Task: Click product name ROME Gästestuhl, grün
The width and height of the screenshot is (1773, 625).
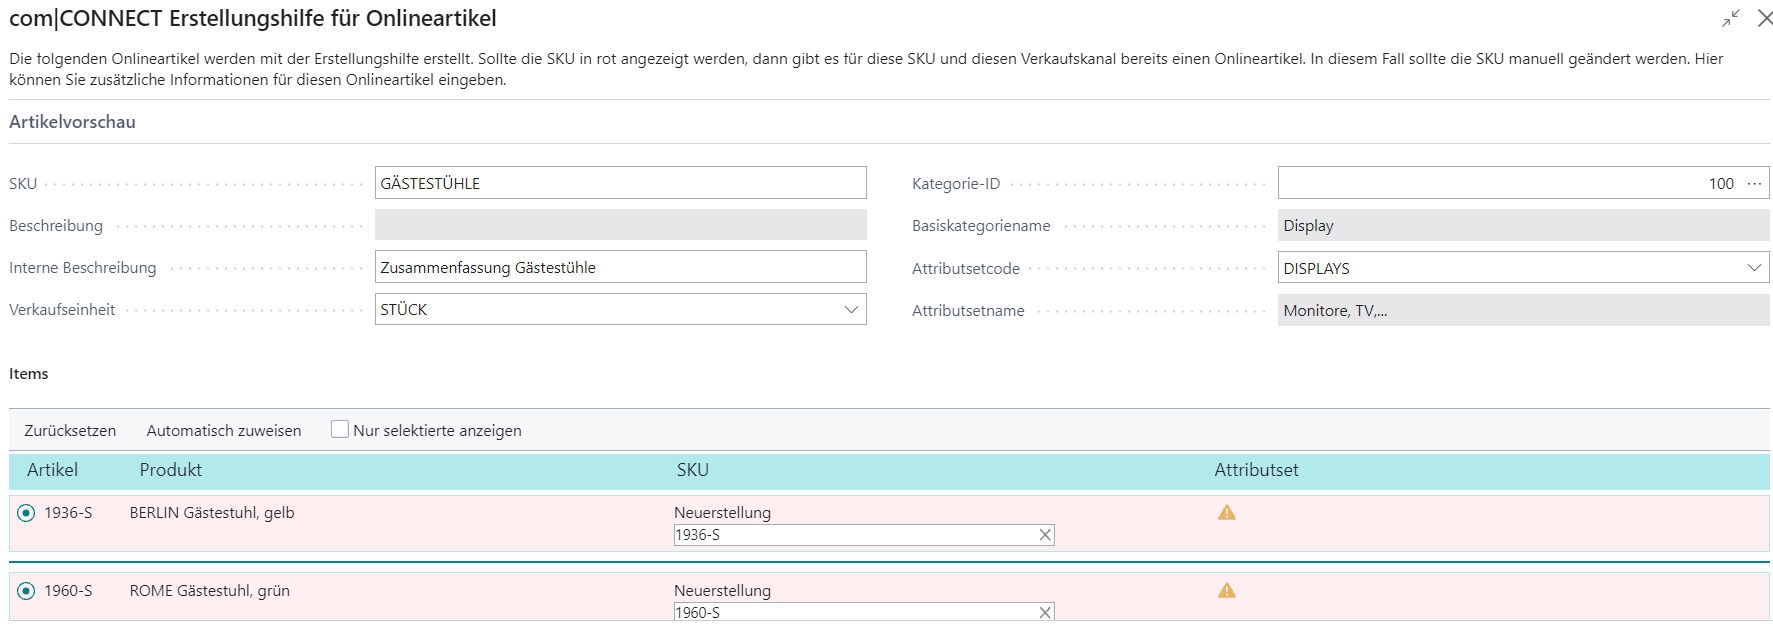Action: (210, 590)
